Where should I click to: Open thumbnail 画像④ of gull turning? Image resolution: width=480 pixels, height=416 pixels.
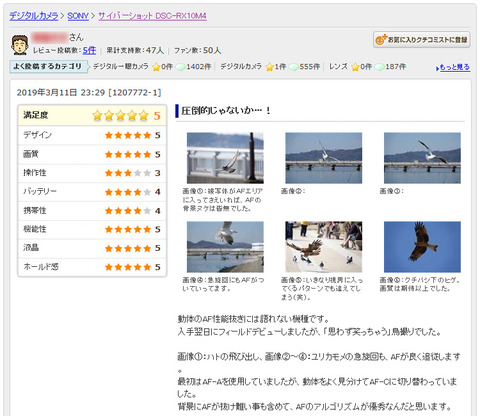[225, 247]
